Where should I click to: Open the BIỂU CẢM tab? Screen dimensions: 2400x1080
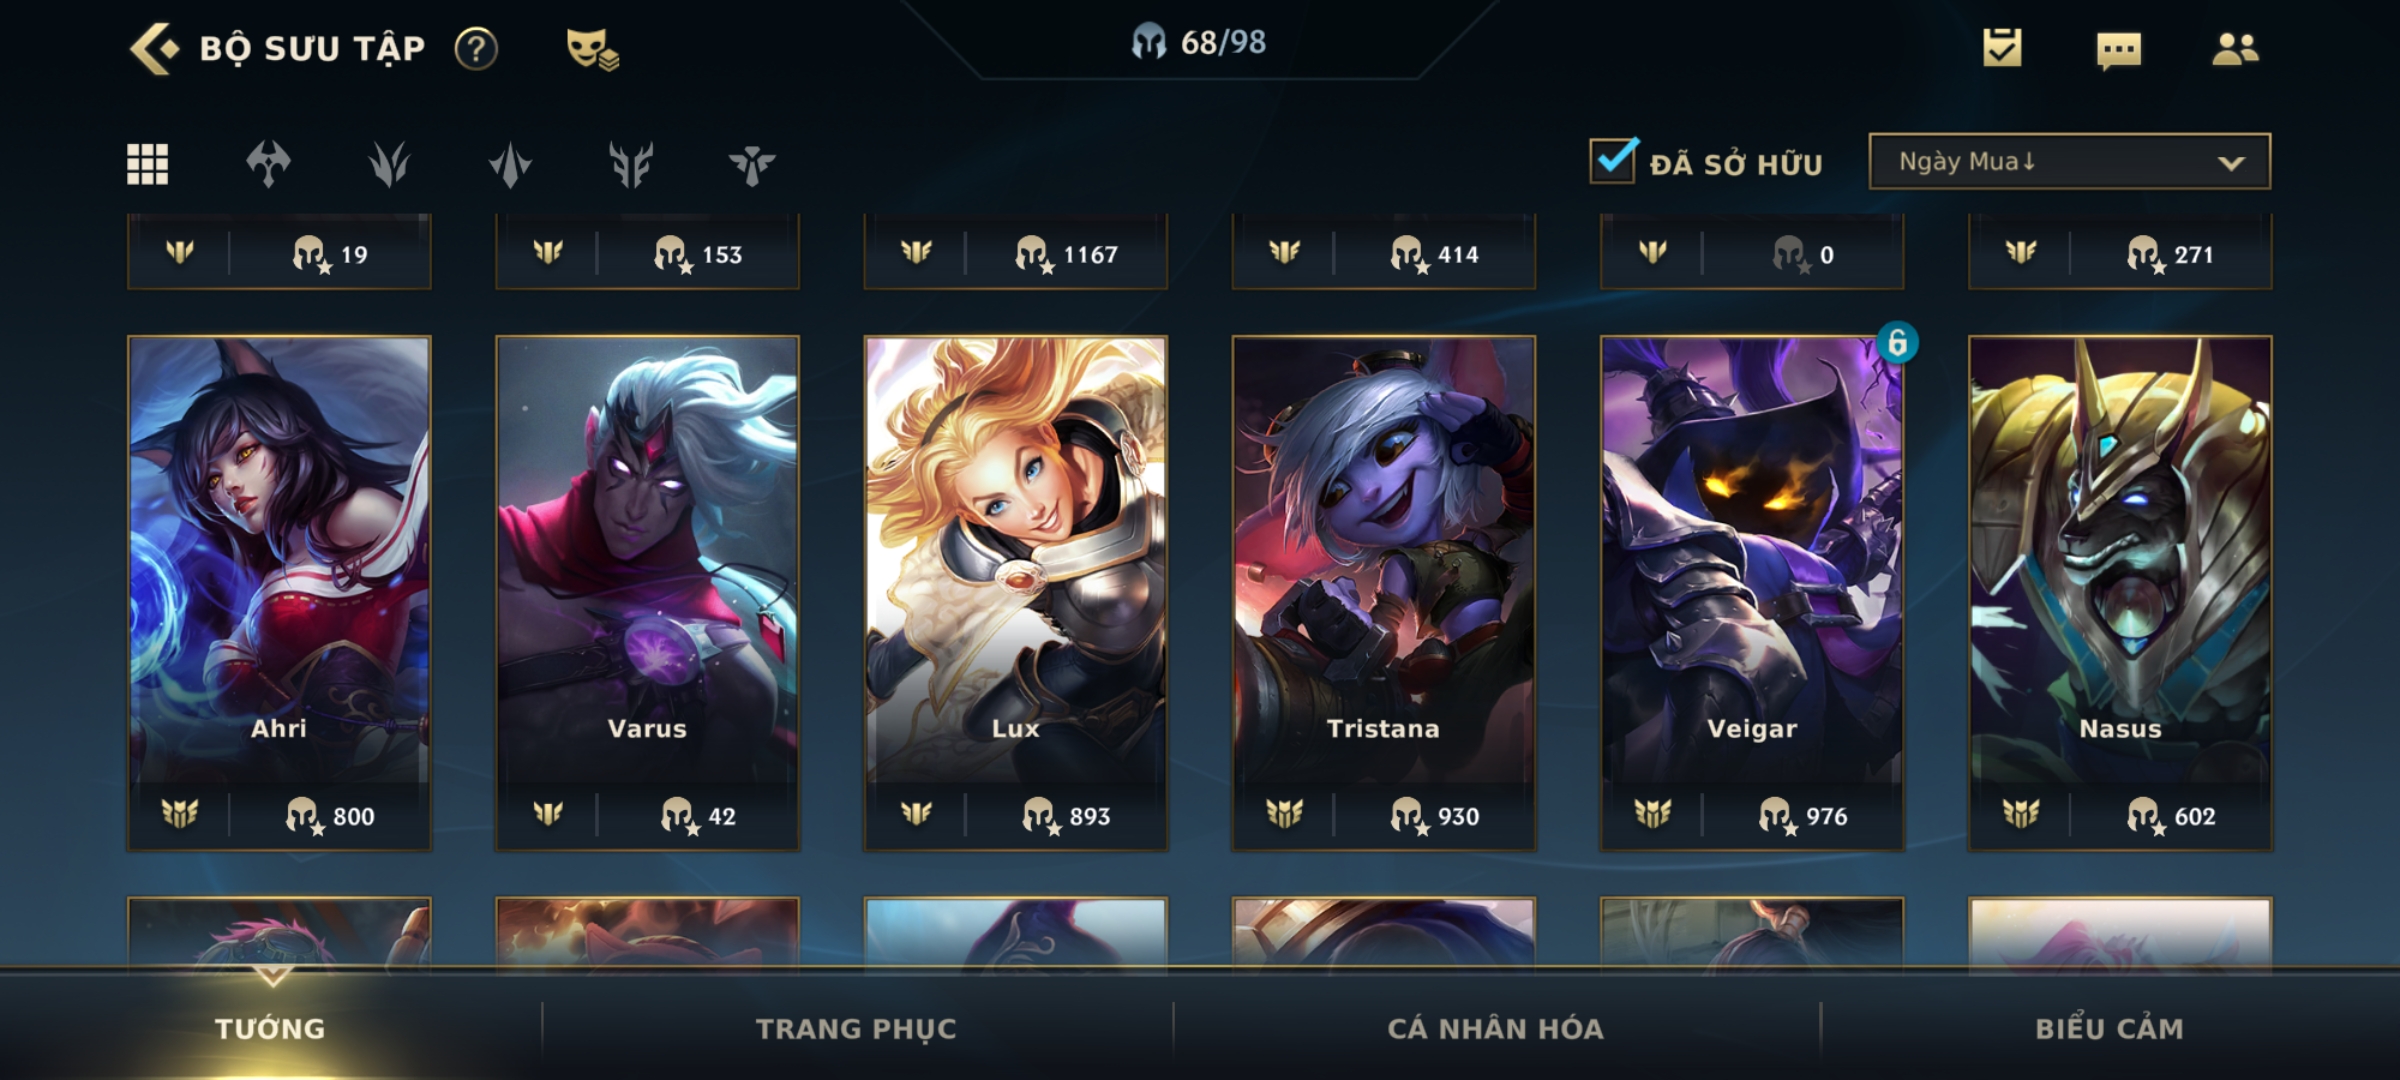tap(2109, 1028)
